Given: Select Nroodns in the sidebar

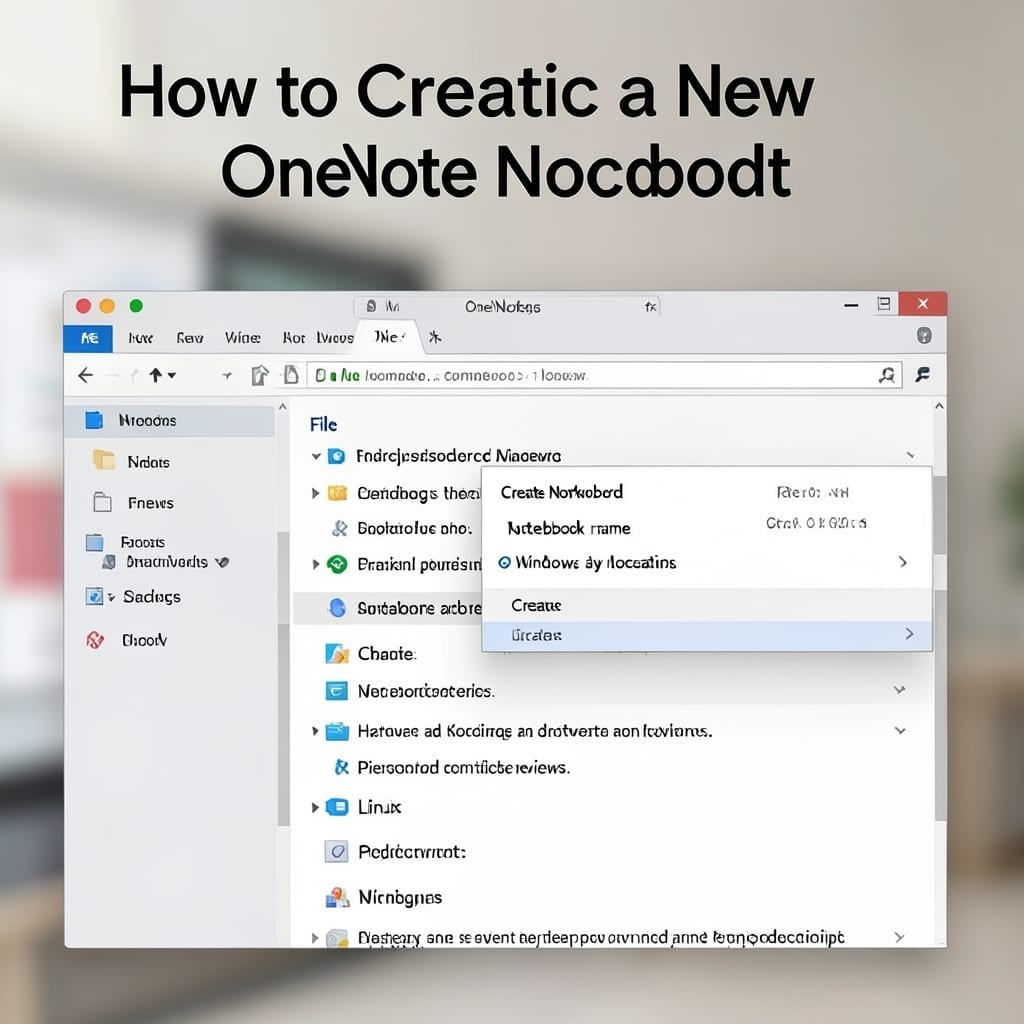Looking at the screenshot, I should pos(170,421).
